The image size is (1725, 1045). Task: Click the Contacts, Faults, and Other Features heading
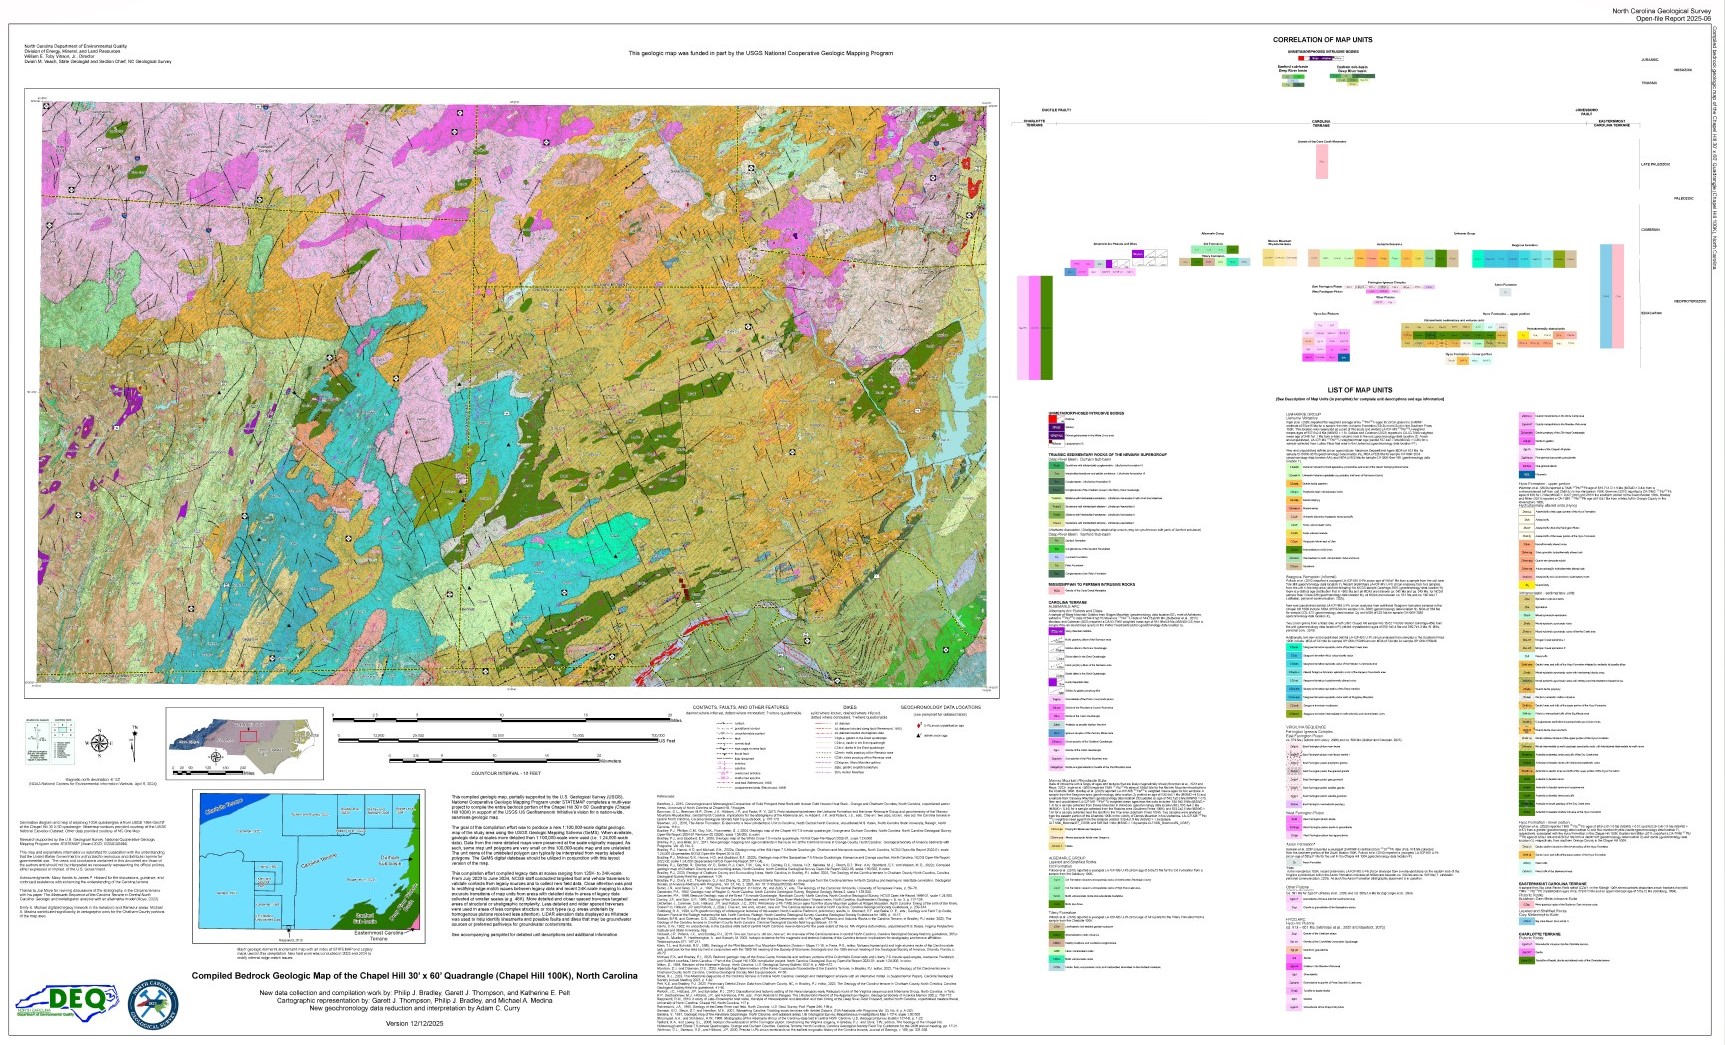740,707
